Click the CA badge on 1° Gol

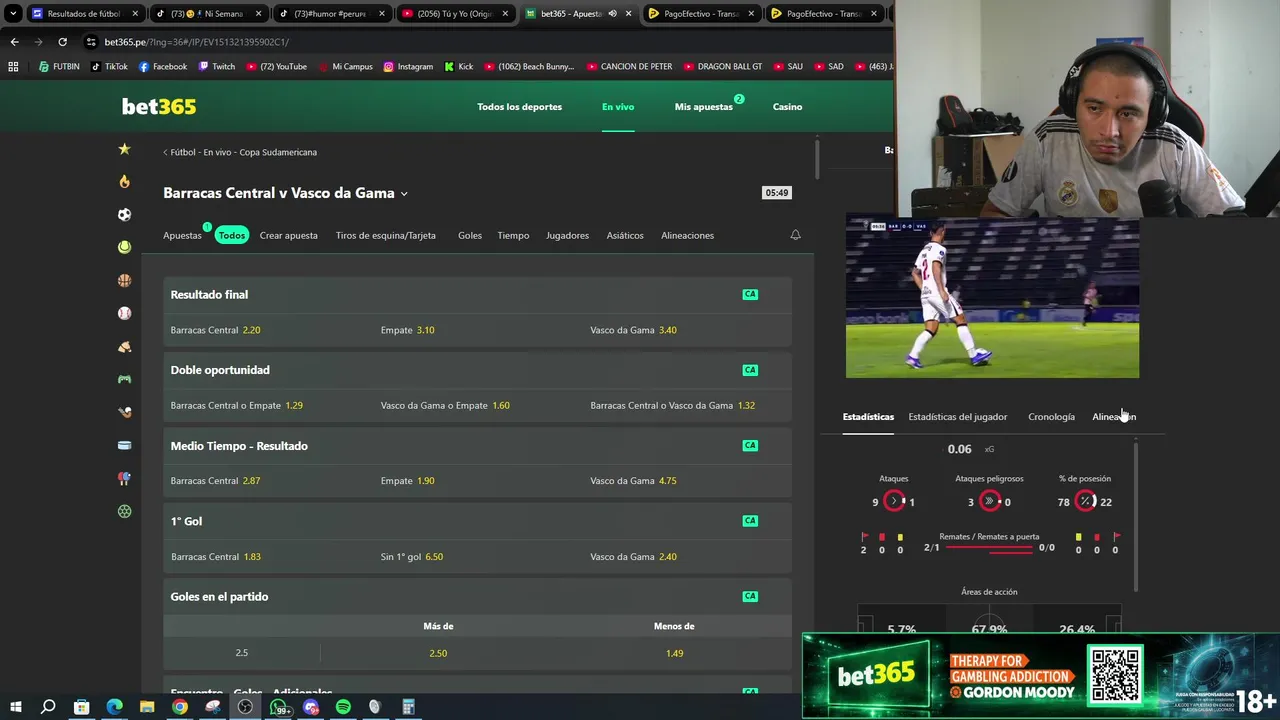coord(750,521)
